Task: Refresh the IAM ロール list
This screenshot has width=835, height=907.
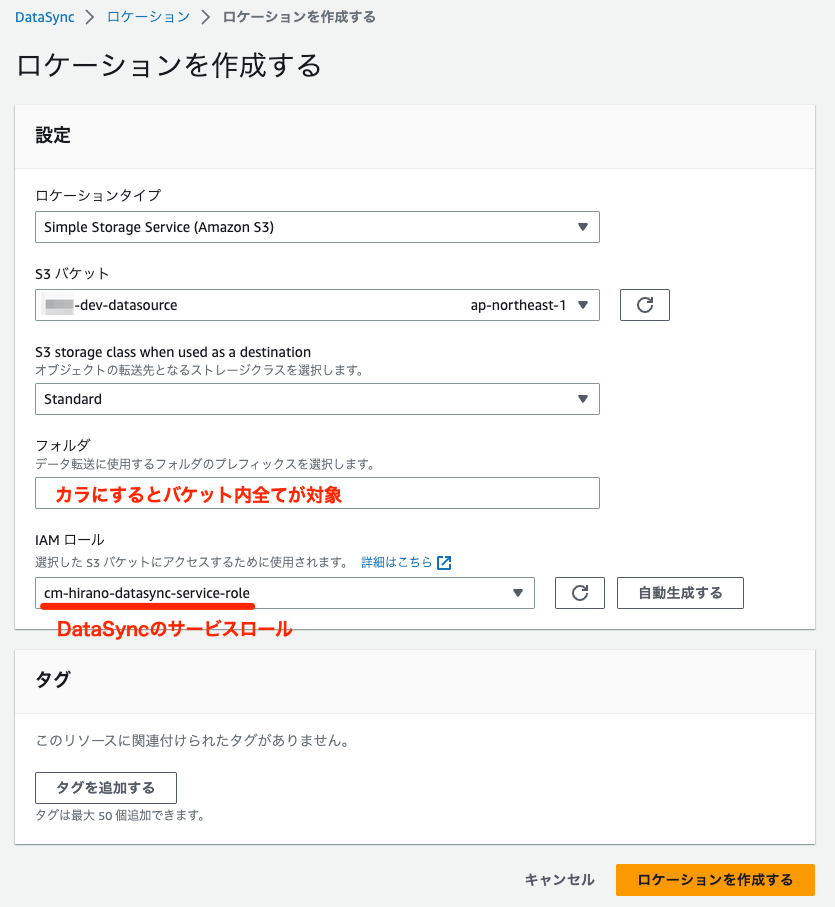Action: (579, 592)
